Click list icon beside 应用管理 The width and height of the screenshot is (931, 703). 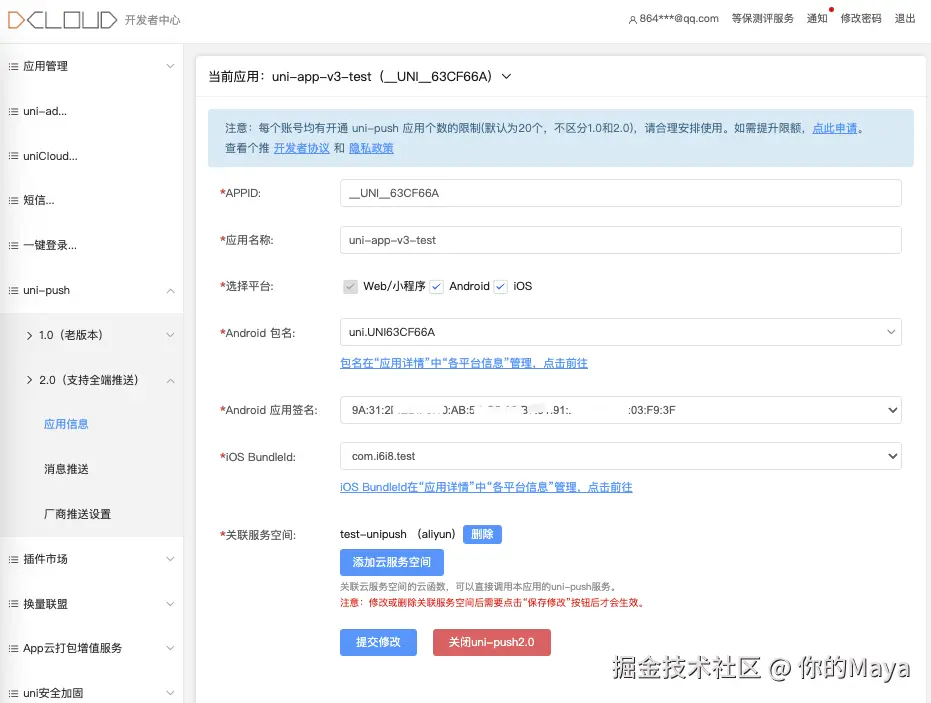click(13, 66)
